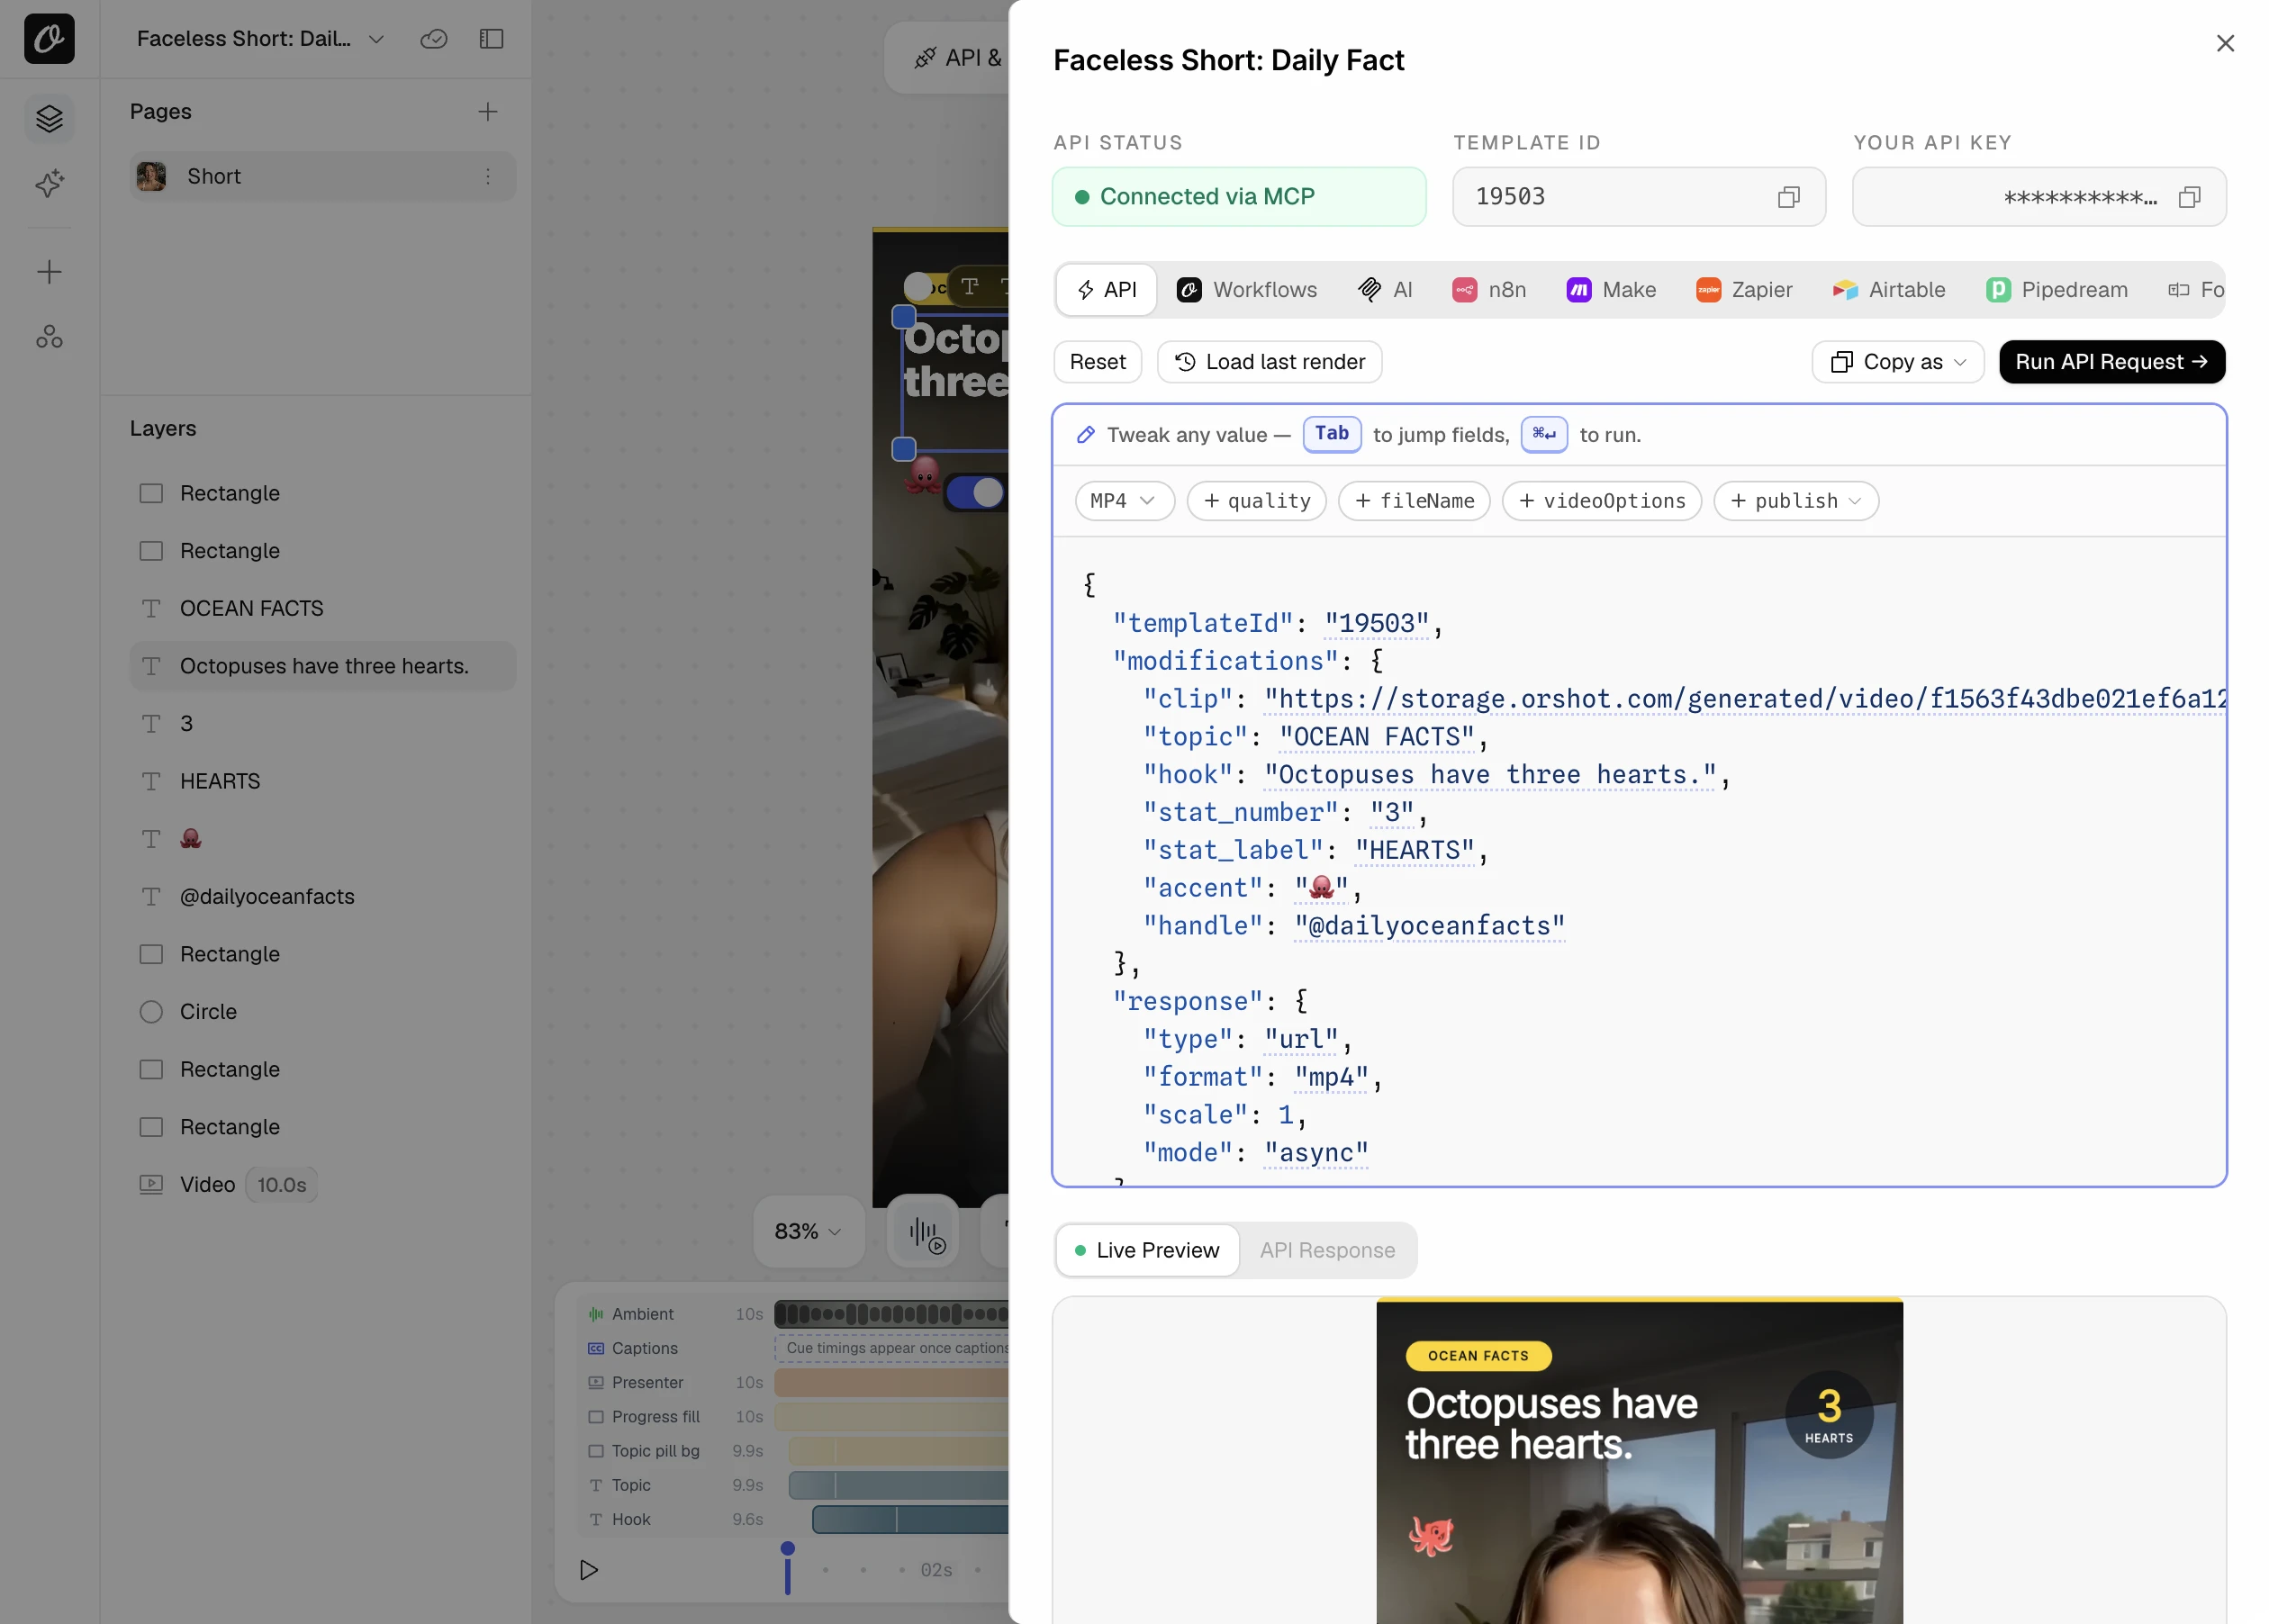Add the videoOptions parameter
This screenshot has width=2269, height=1624.
pos(1601,500)
